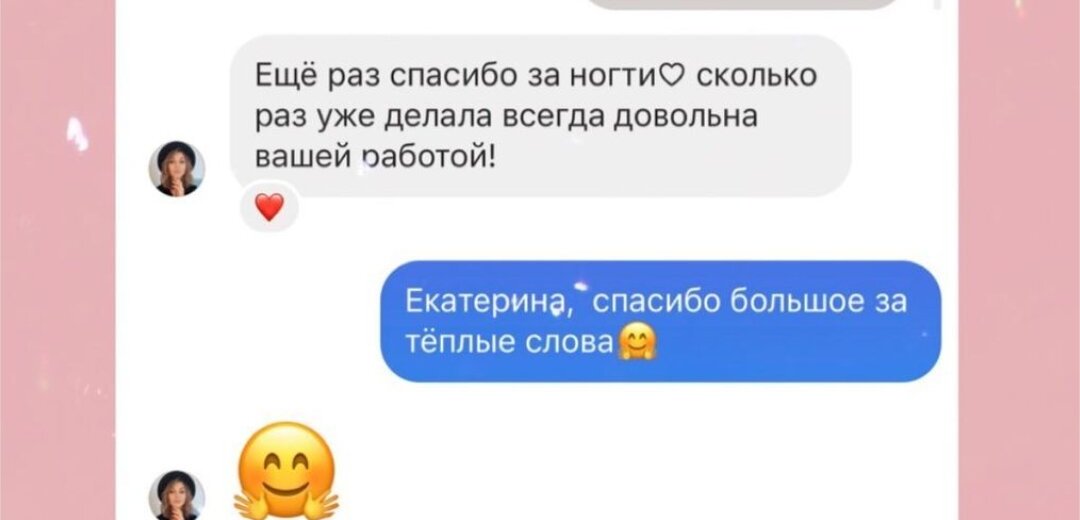Click the text "вашей работой!"
The width and height of the screenshot is (1080, 520).
point(375,158)
